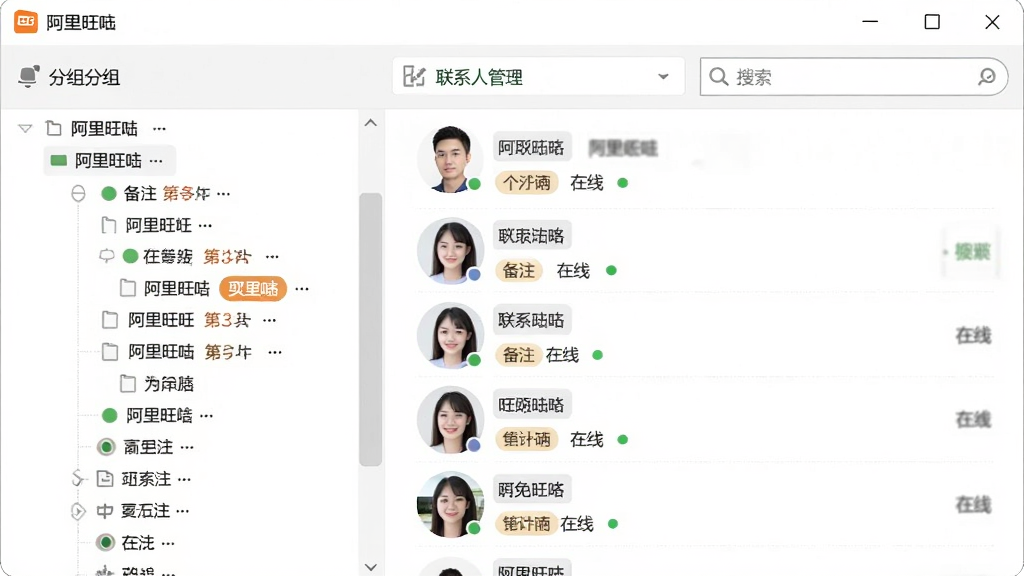Open ellipsis menu on round-green-dot 阿里旺 contact row
Screen dimensions: 1024x576
[x=206, y=415]
